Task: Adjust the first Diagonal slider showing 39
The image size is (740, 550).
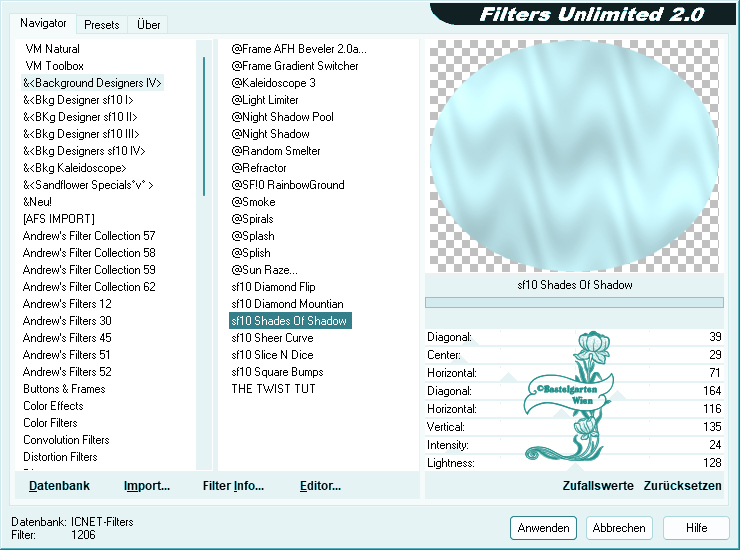Action: [x=574, y=337]
